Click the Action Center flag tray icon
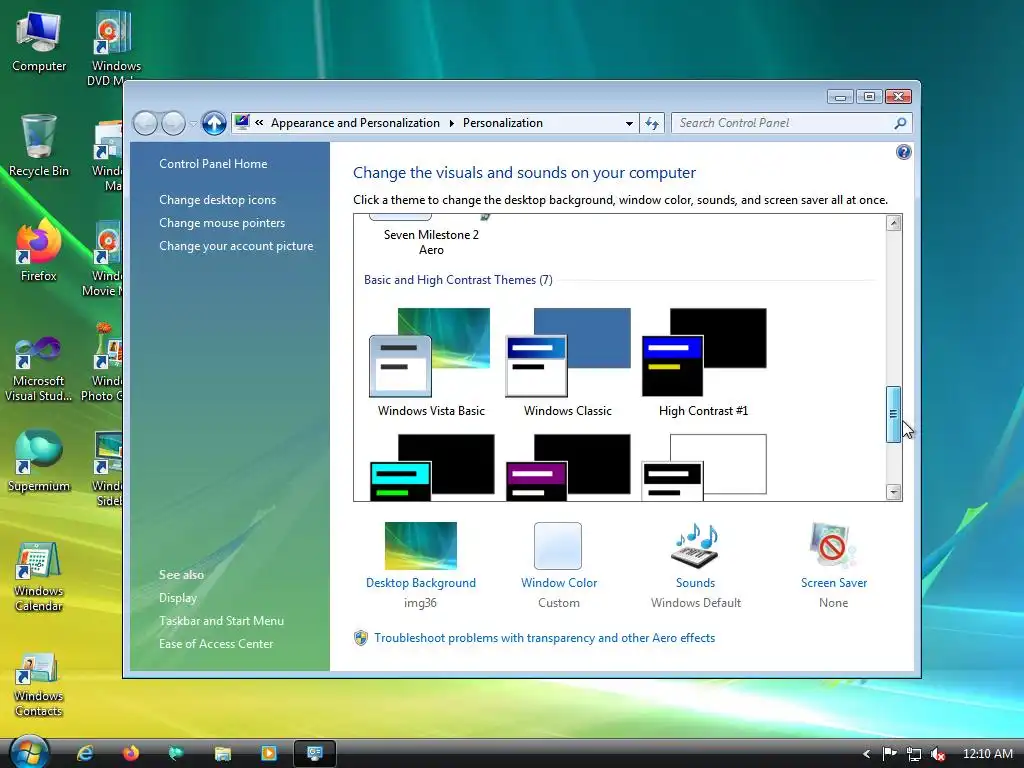Screen dimensions: 1024x768 [889, 754]
